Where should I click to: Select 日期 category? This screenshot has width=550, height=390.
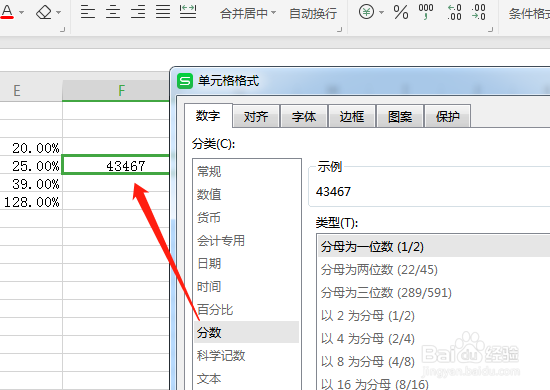tap(246, 263)
